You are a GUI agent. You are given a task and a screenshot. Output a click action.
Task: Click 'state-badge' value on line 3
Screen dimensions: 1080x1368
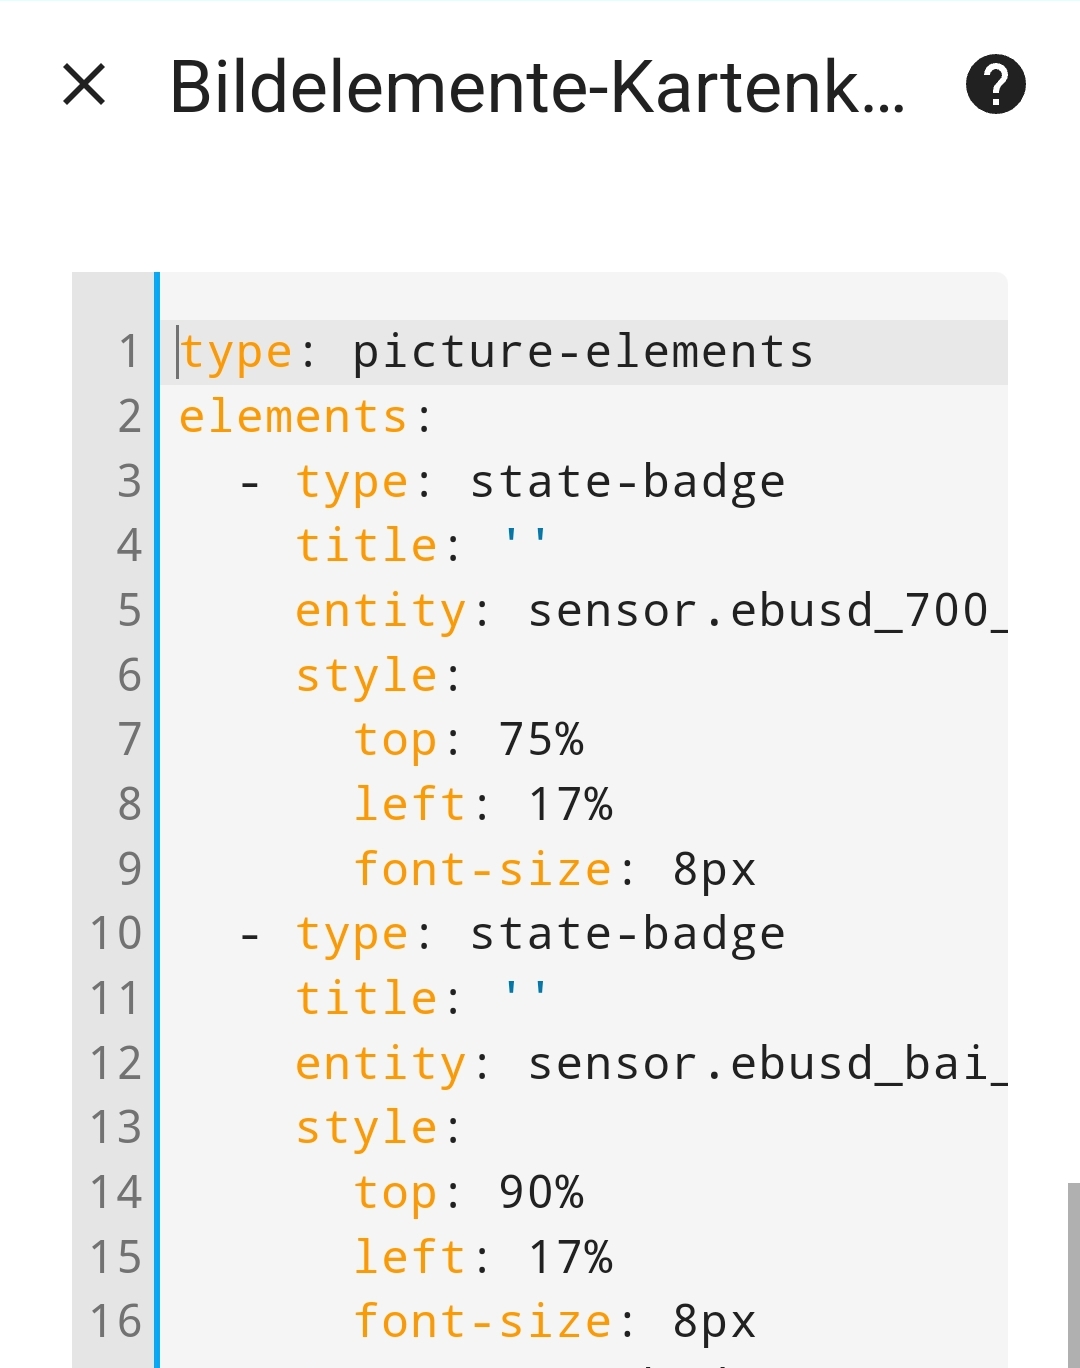tap(627, 482)
